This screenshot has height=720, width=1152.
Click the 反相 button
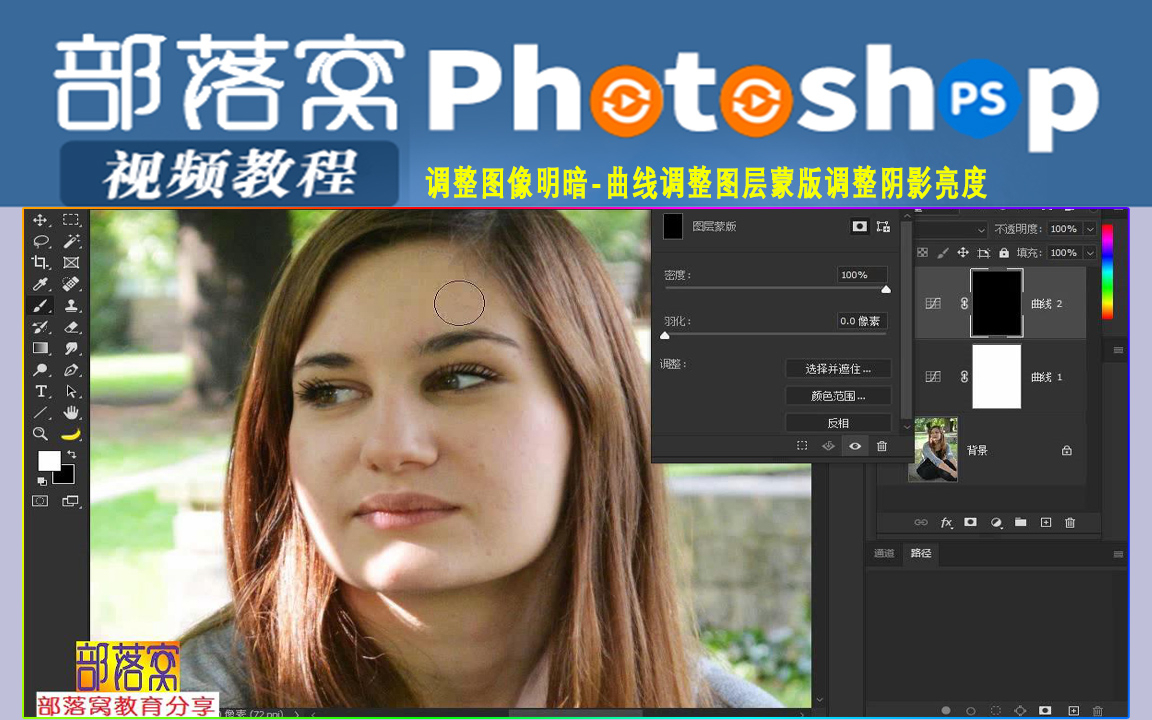pyautogui.click(x=837, y=423)
